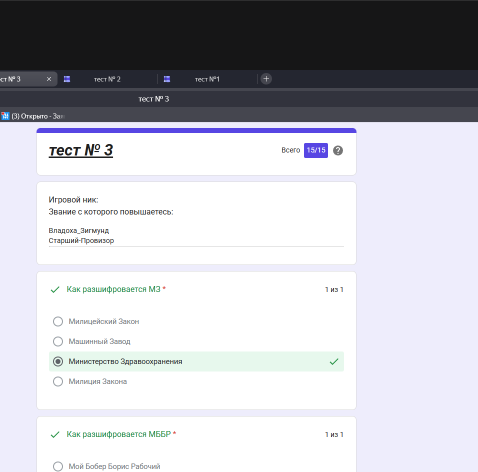
Task: Click the тест № 3 form title
Action: point(81,150)
